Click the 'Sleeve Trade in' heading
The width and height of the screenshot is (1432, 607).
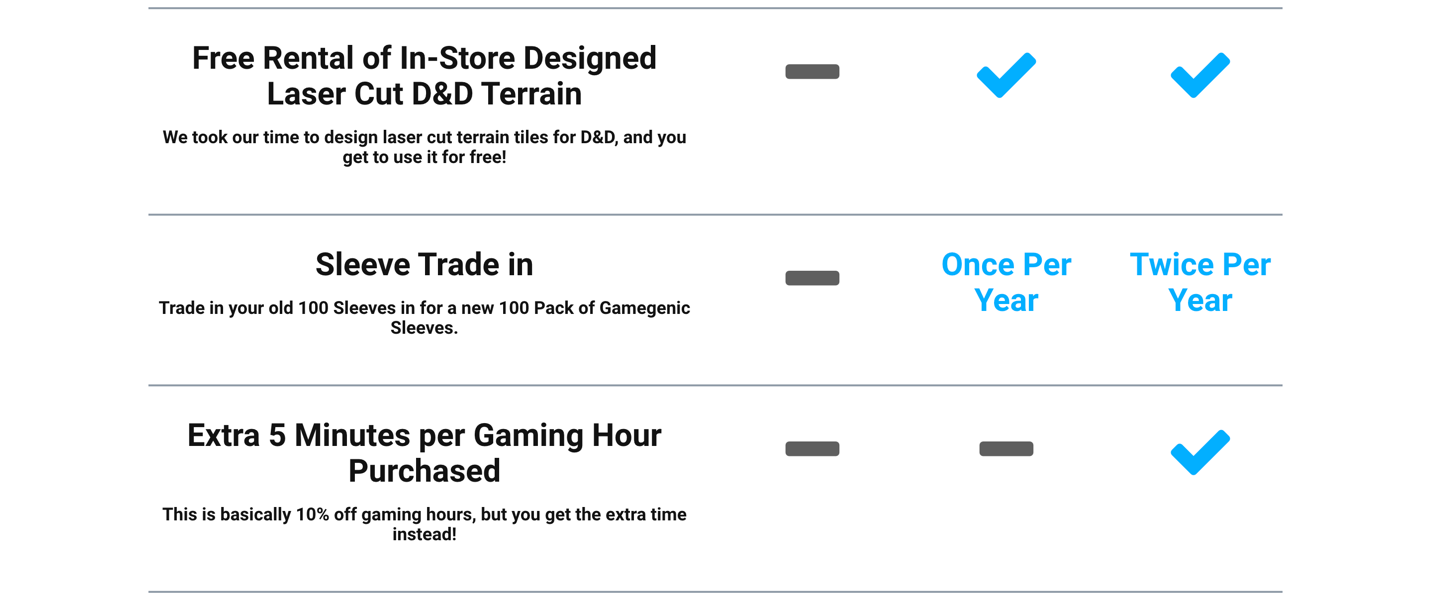pos(424,264)
